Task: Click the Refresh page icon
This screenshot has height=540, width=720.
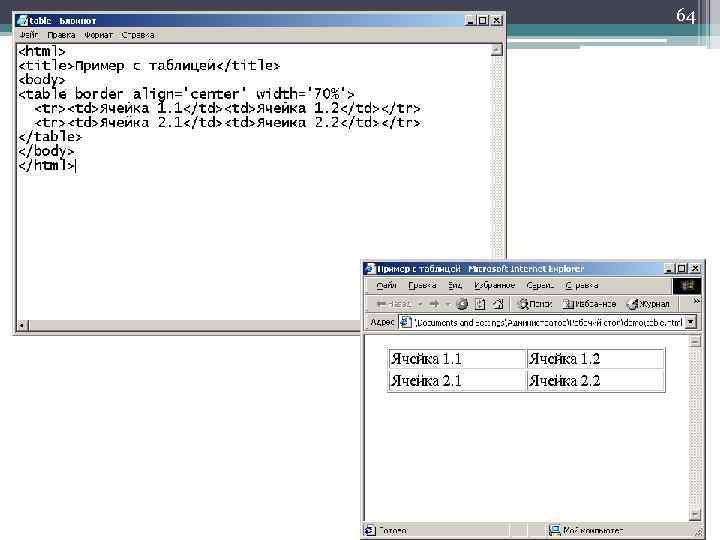Action: 480,304
